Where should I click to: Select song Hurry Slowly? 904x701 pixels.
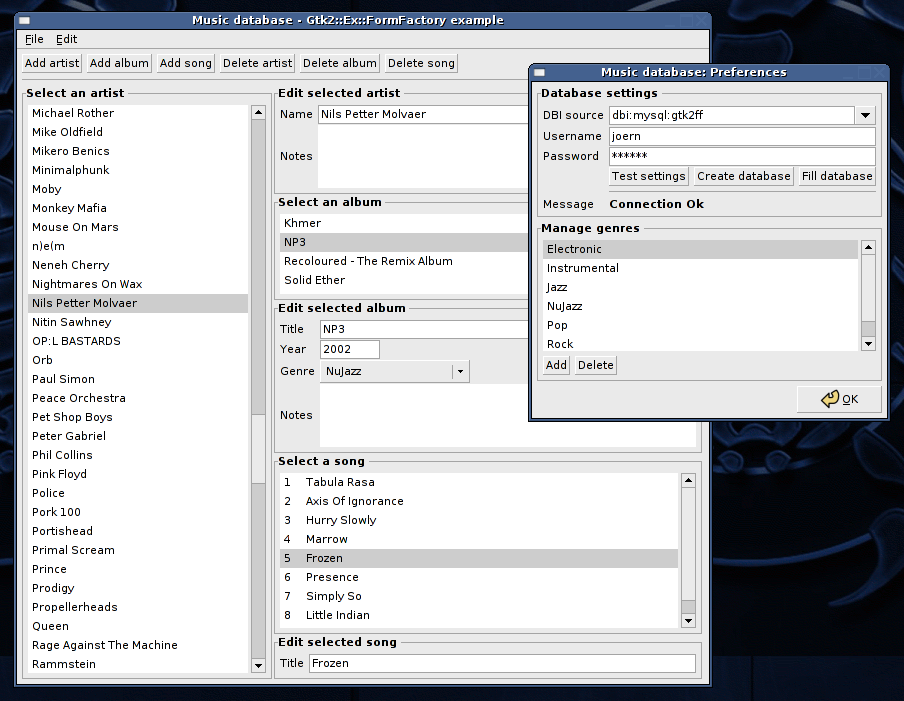tap(479, 520)
